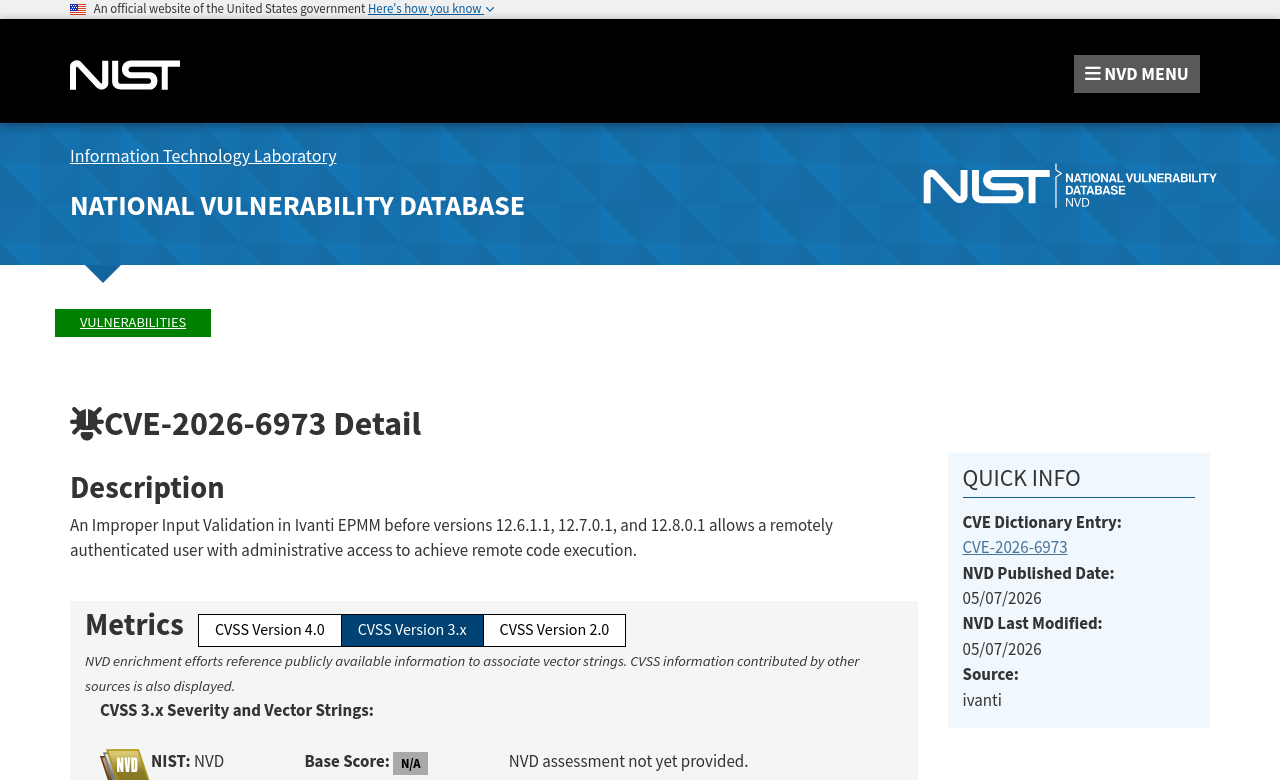Click the N/A base score badge
1280x780 pixels.
click(410, 763)
